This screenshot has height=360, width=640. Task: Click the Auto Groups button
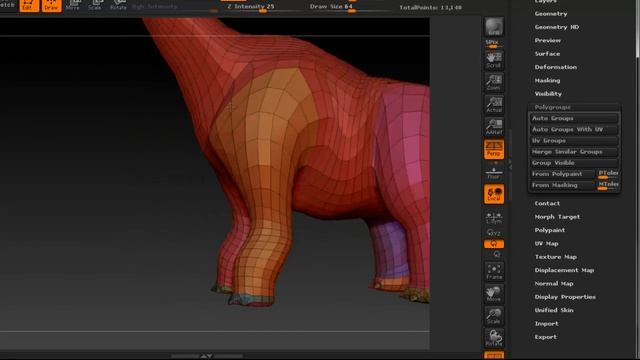[x=574, y=118]
